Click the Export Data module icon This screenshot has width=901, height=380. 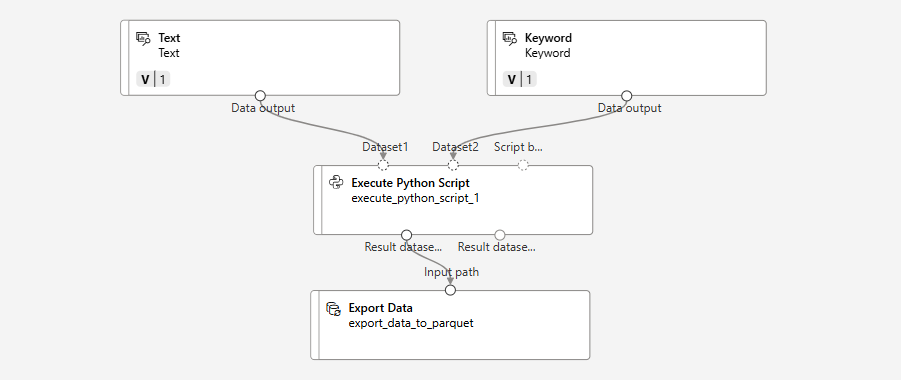(x=333, y=308)
